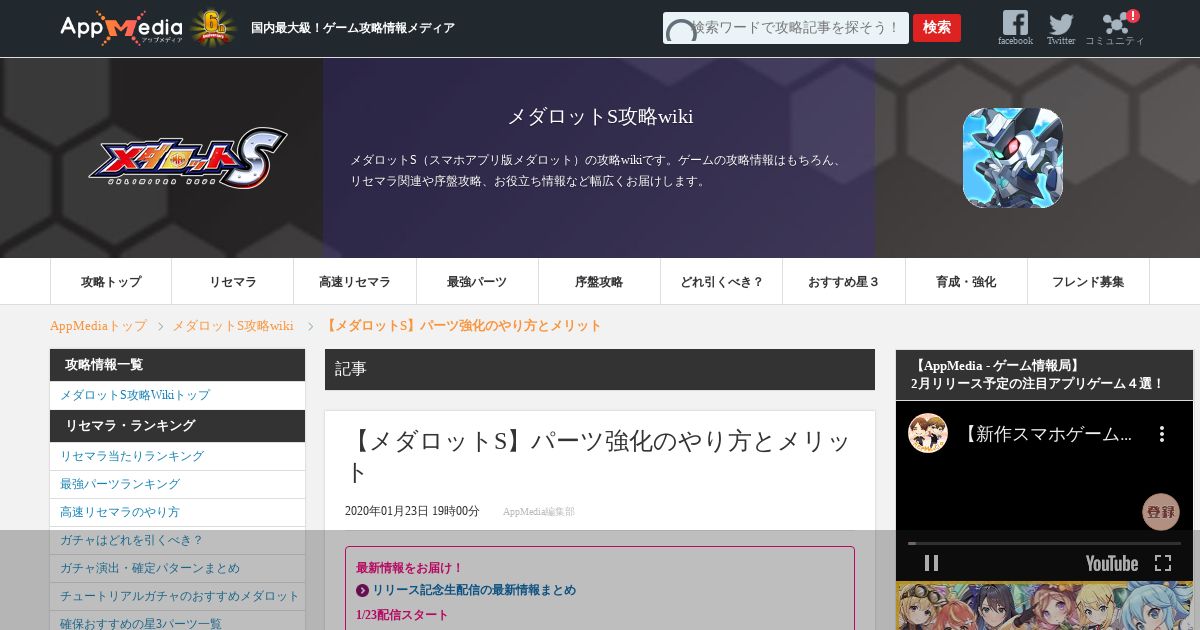Select the 最強パーツ navigation tab
This screenshot has height=630, width=1200.
point(477,282)
